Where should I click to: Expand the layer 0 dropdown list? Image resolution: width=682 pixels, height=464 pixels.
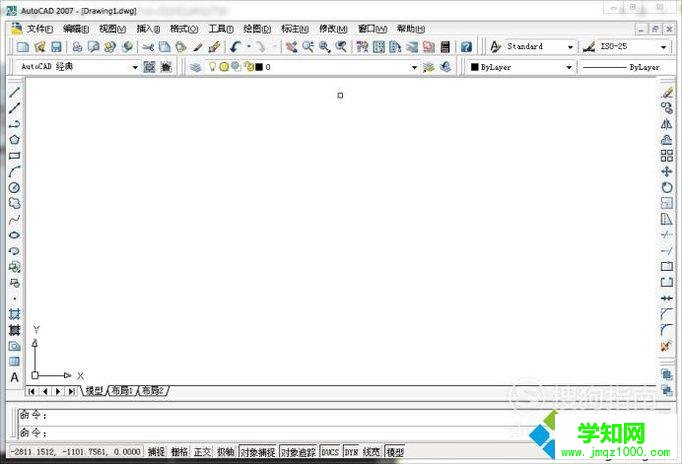click(x=414, y=67)
